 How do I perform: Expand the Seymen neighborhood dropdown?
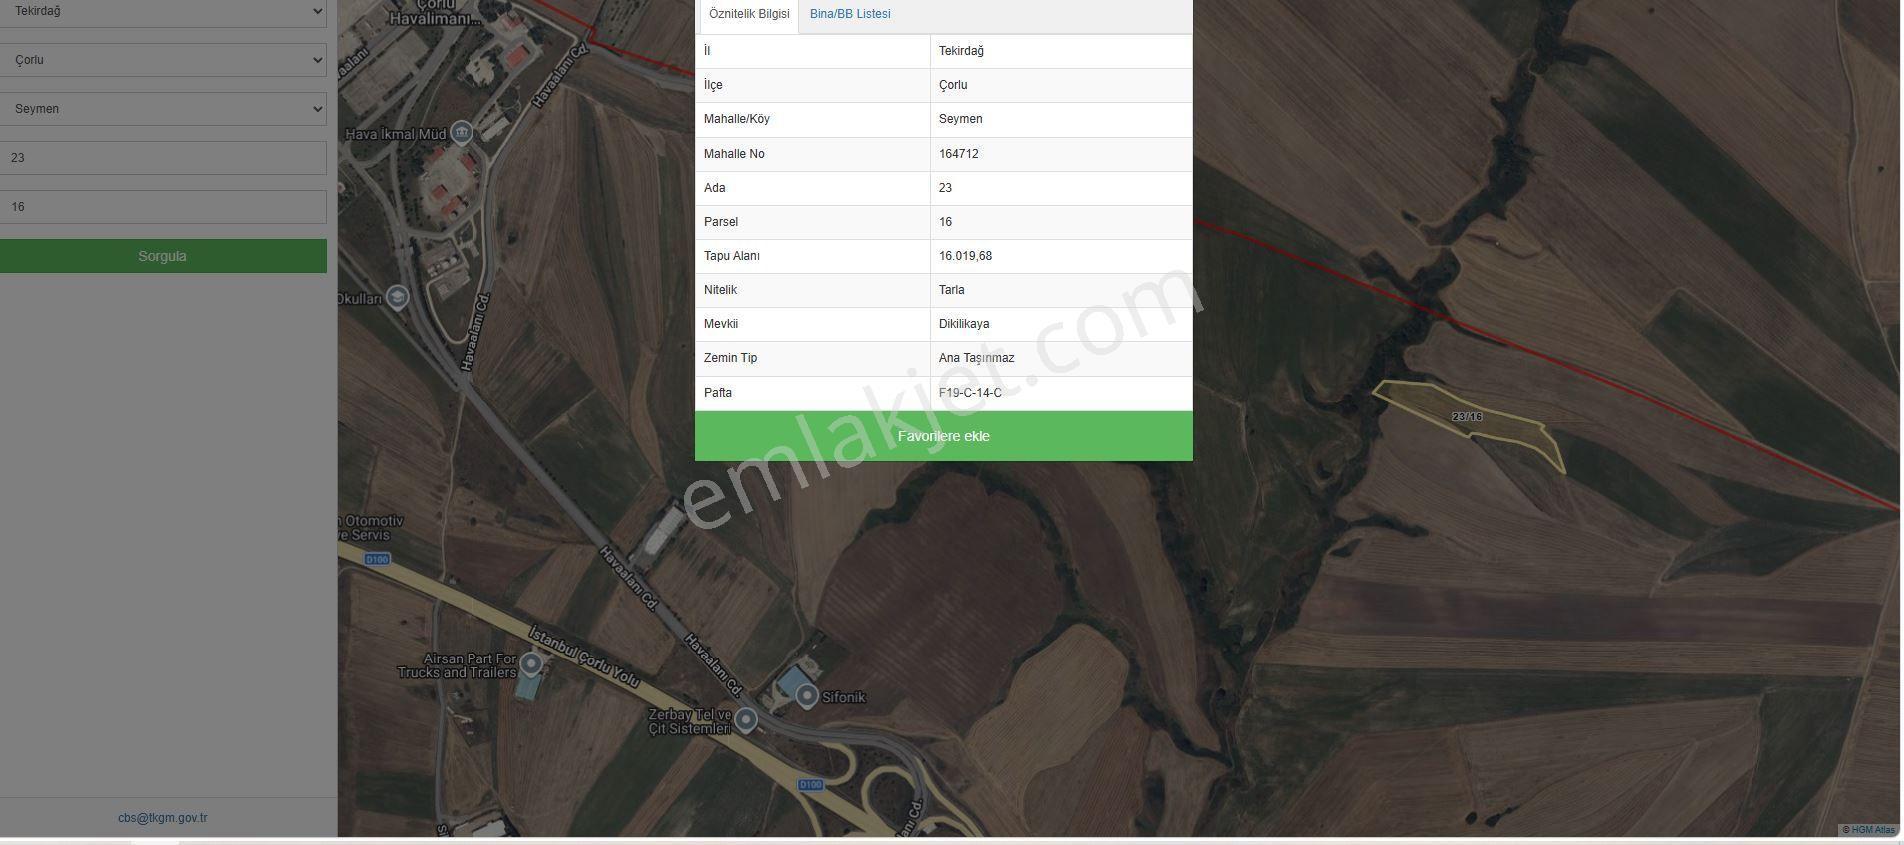(x=163, y=109)
